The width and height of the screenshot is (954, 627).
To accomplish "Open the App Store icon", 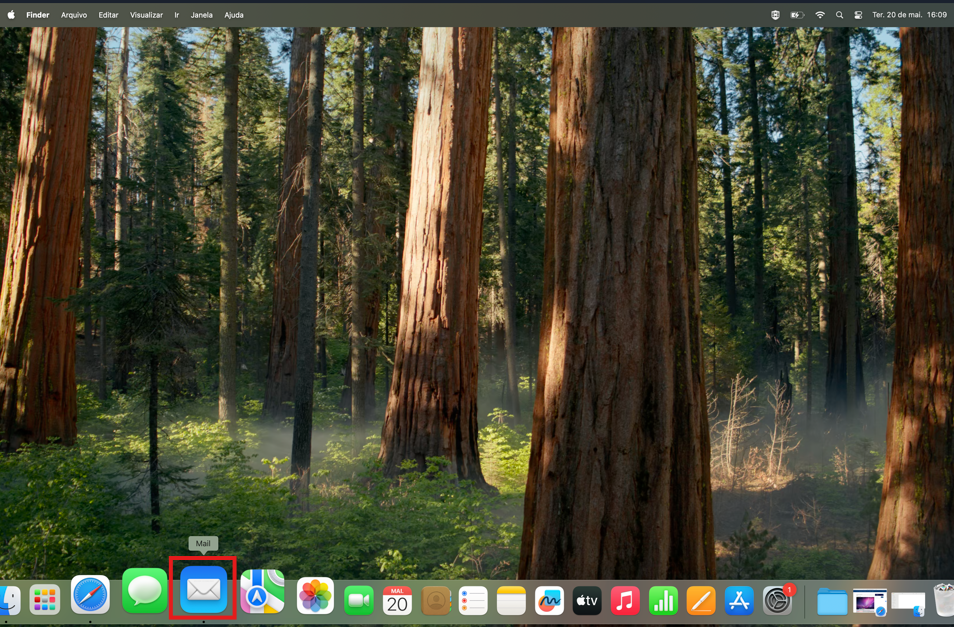I will [x=739, y=600].
